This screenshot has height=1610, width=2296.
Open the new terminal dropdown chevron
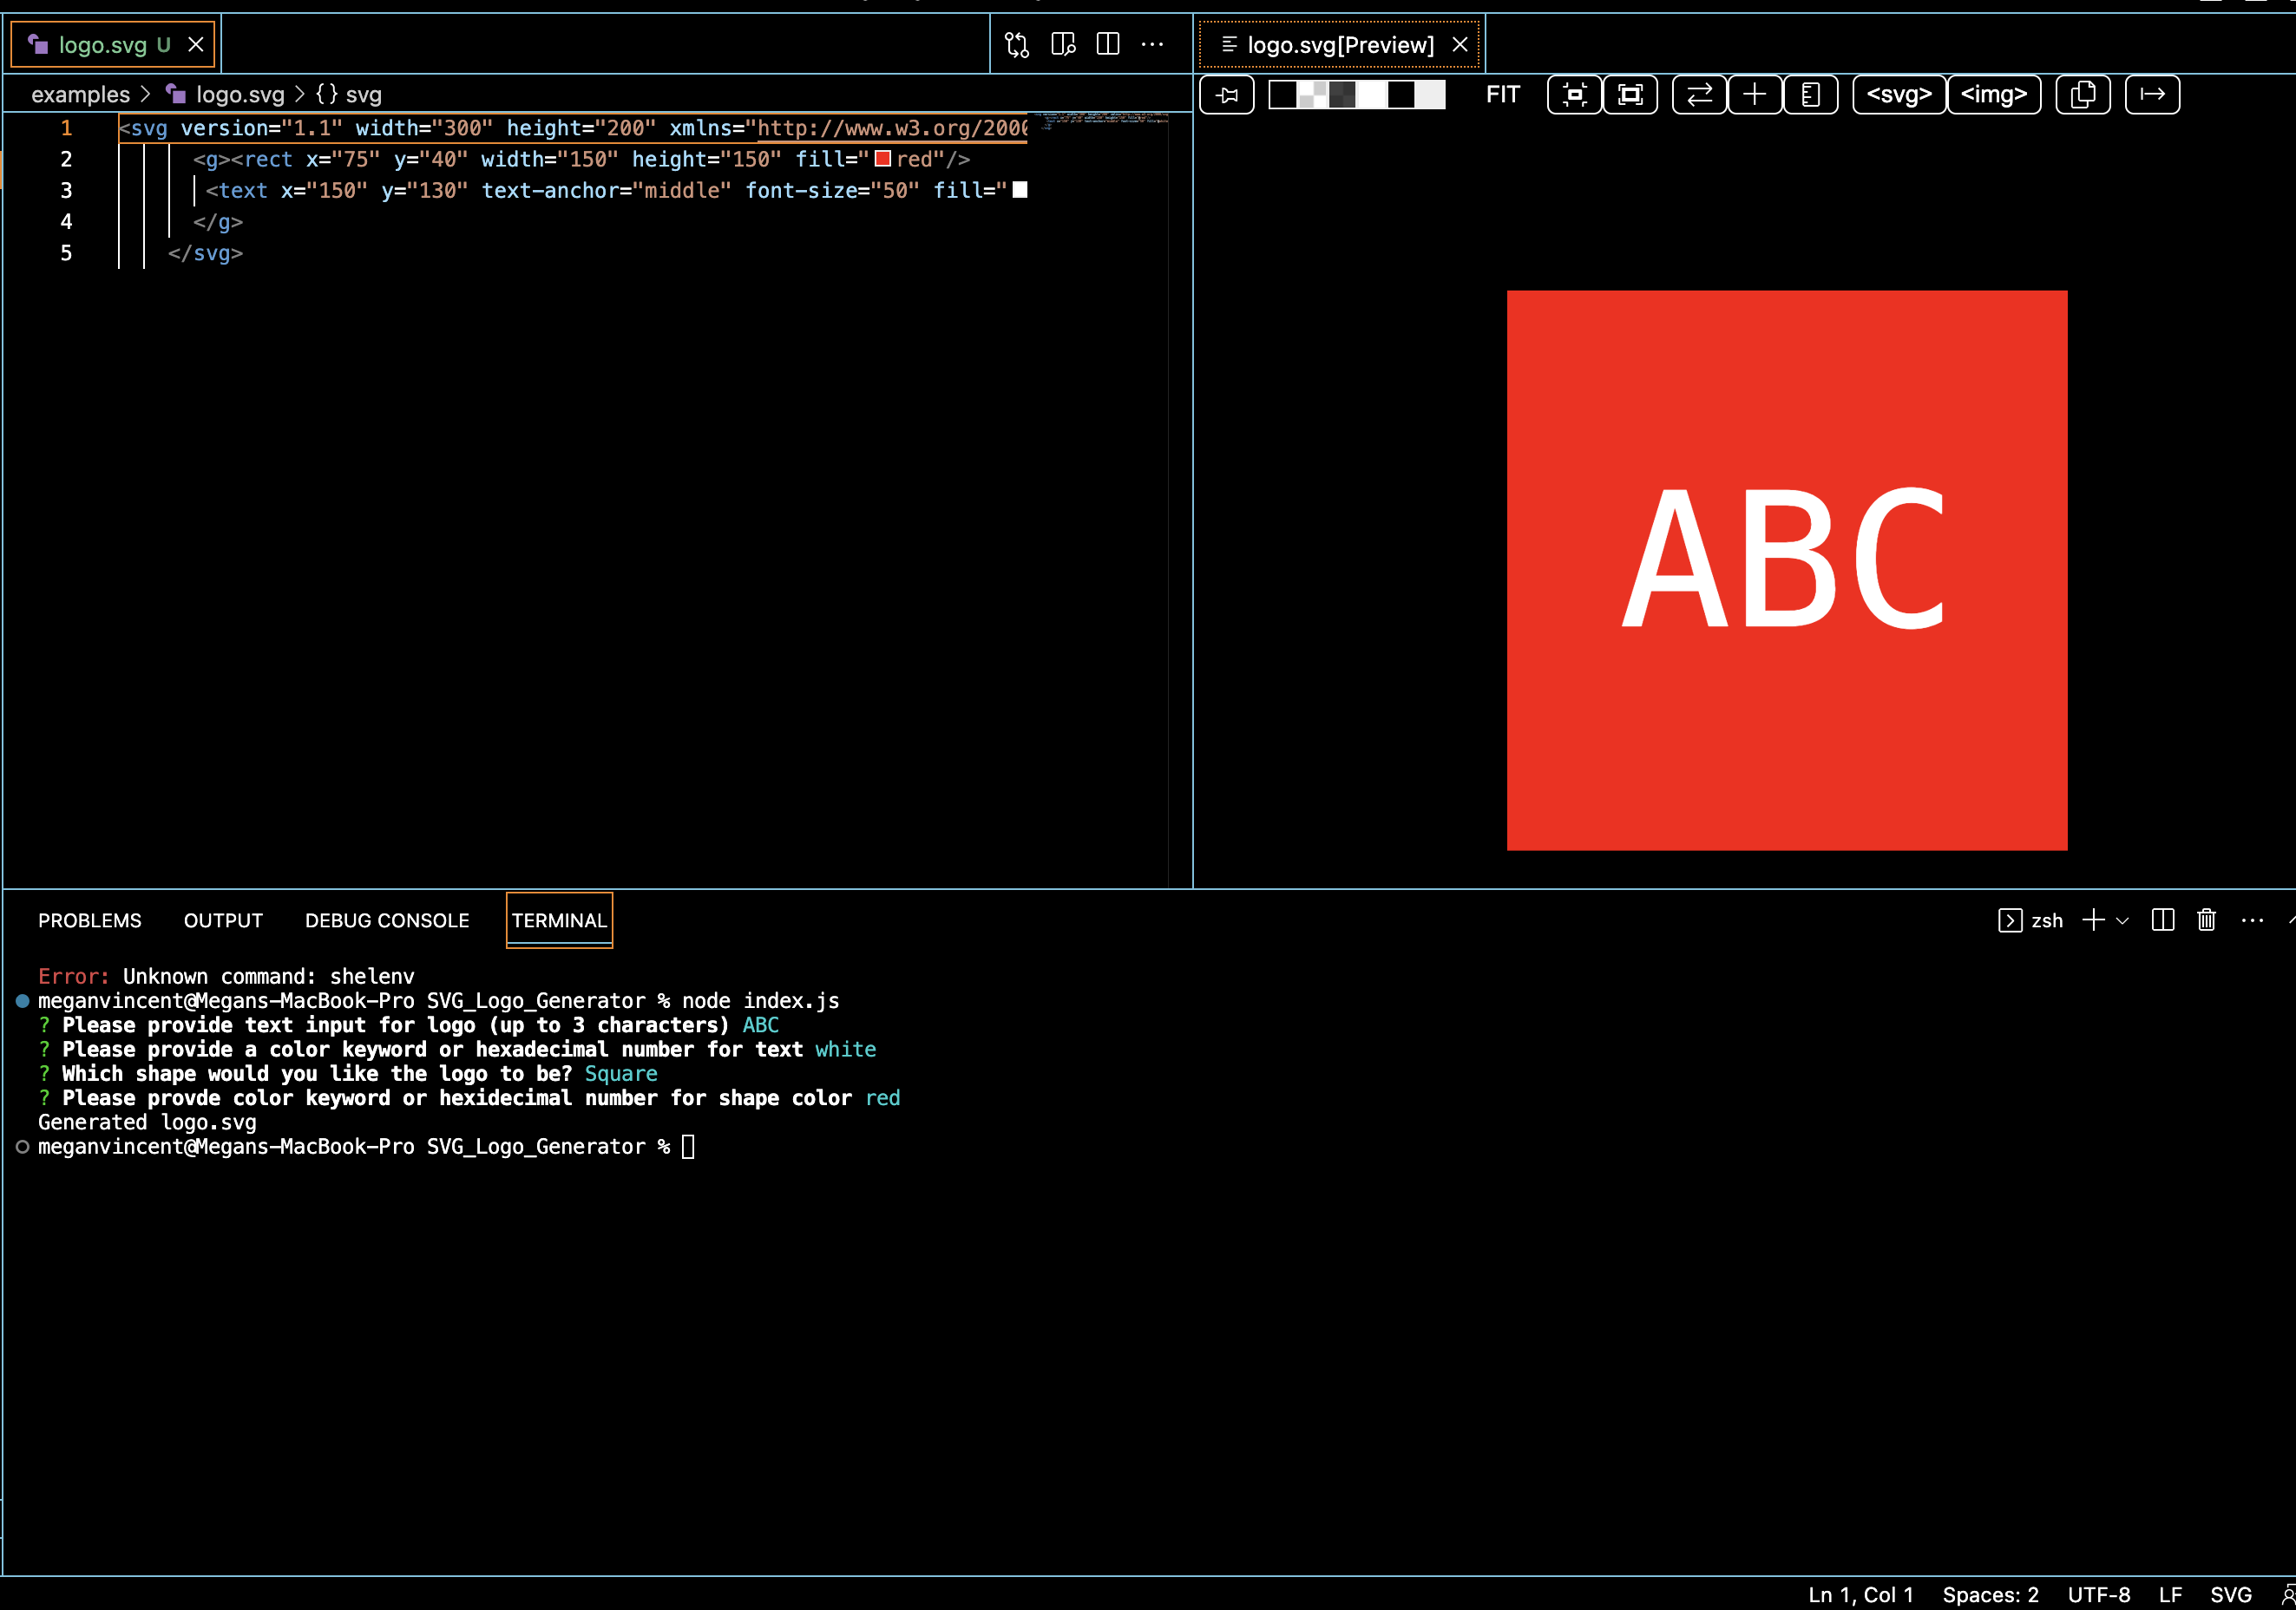click(2122, 920)
